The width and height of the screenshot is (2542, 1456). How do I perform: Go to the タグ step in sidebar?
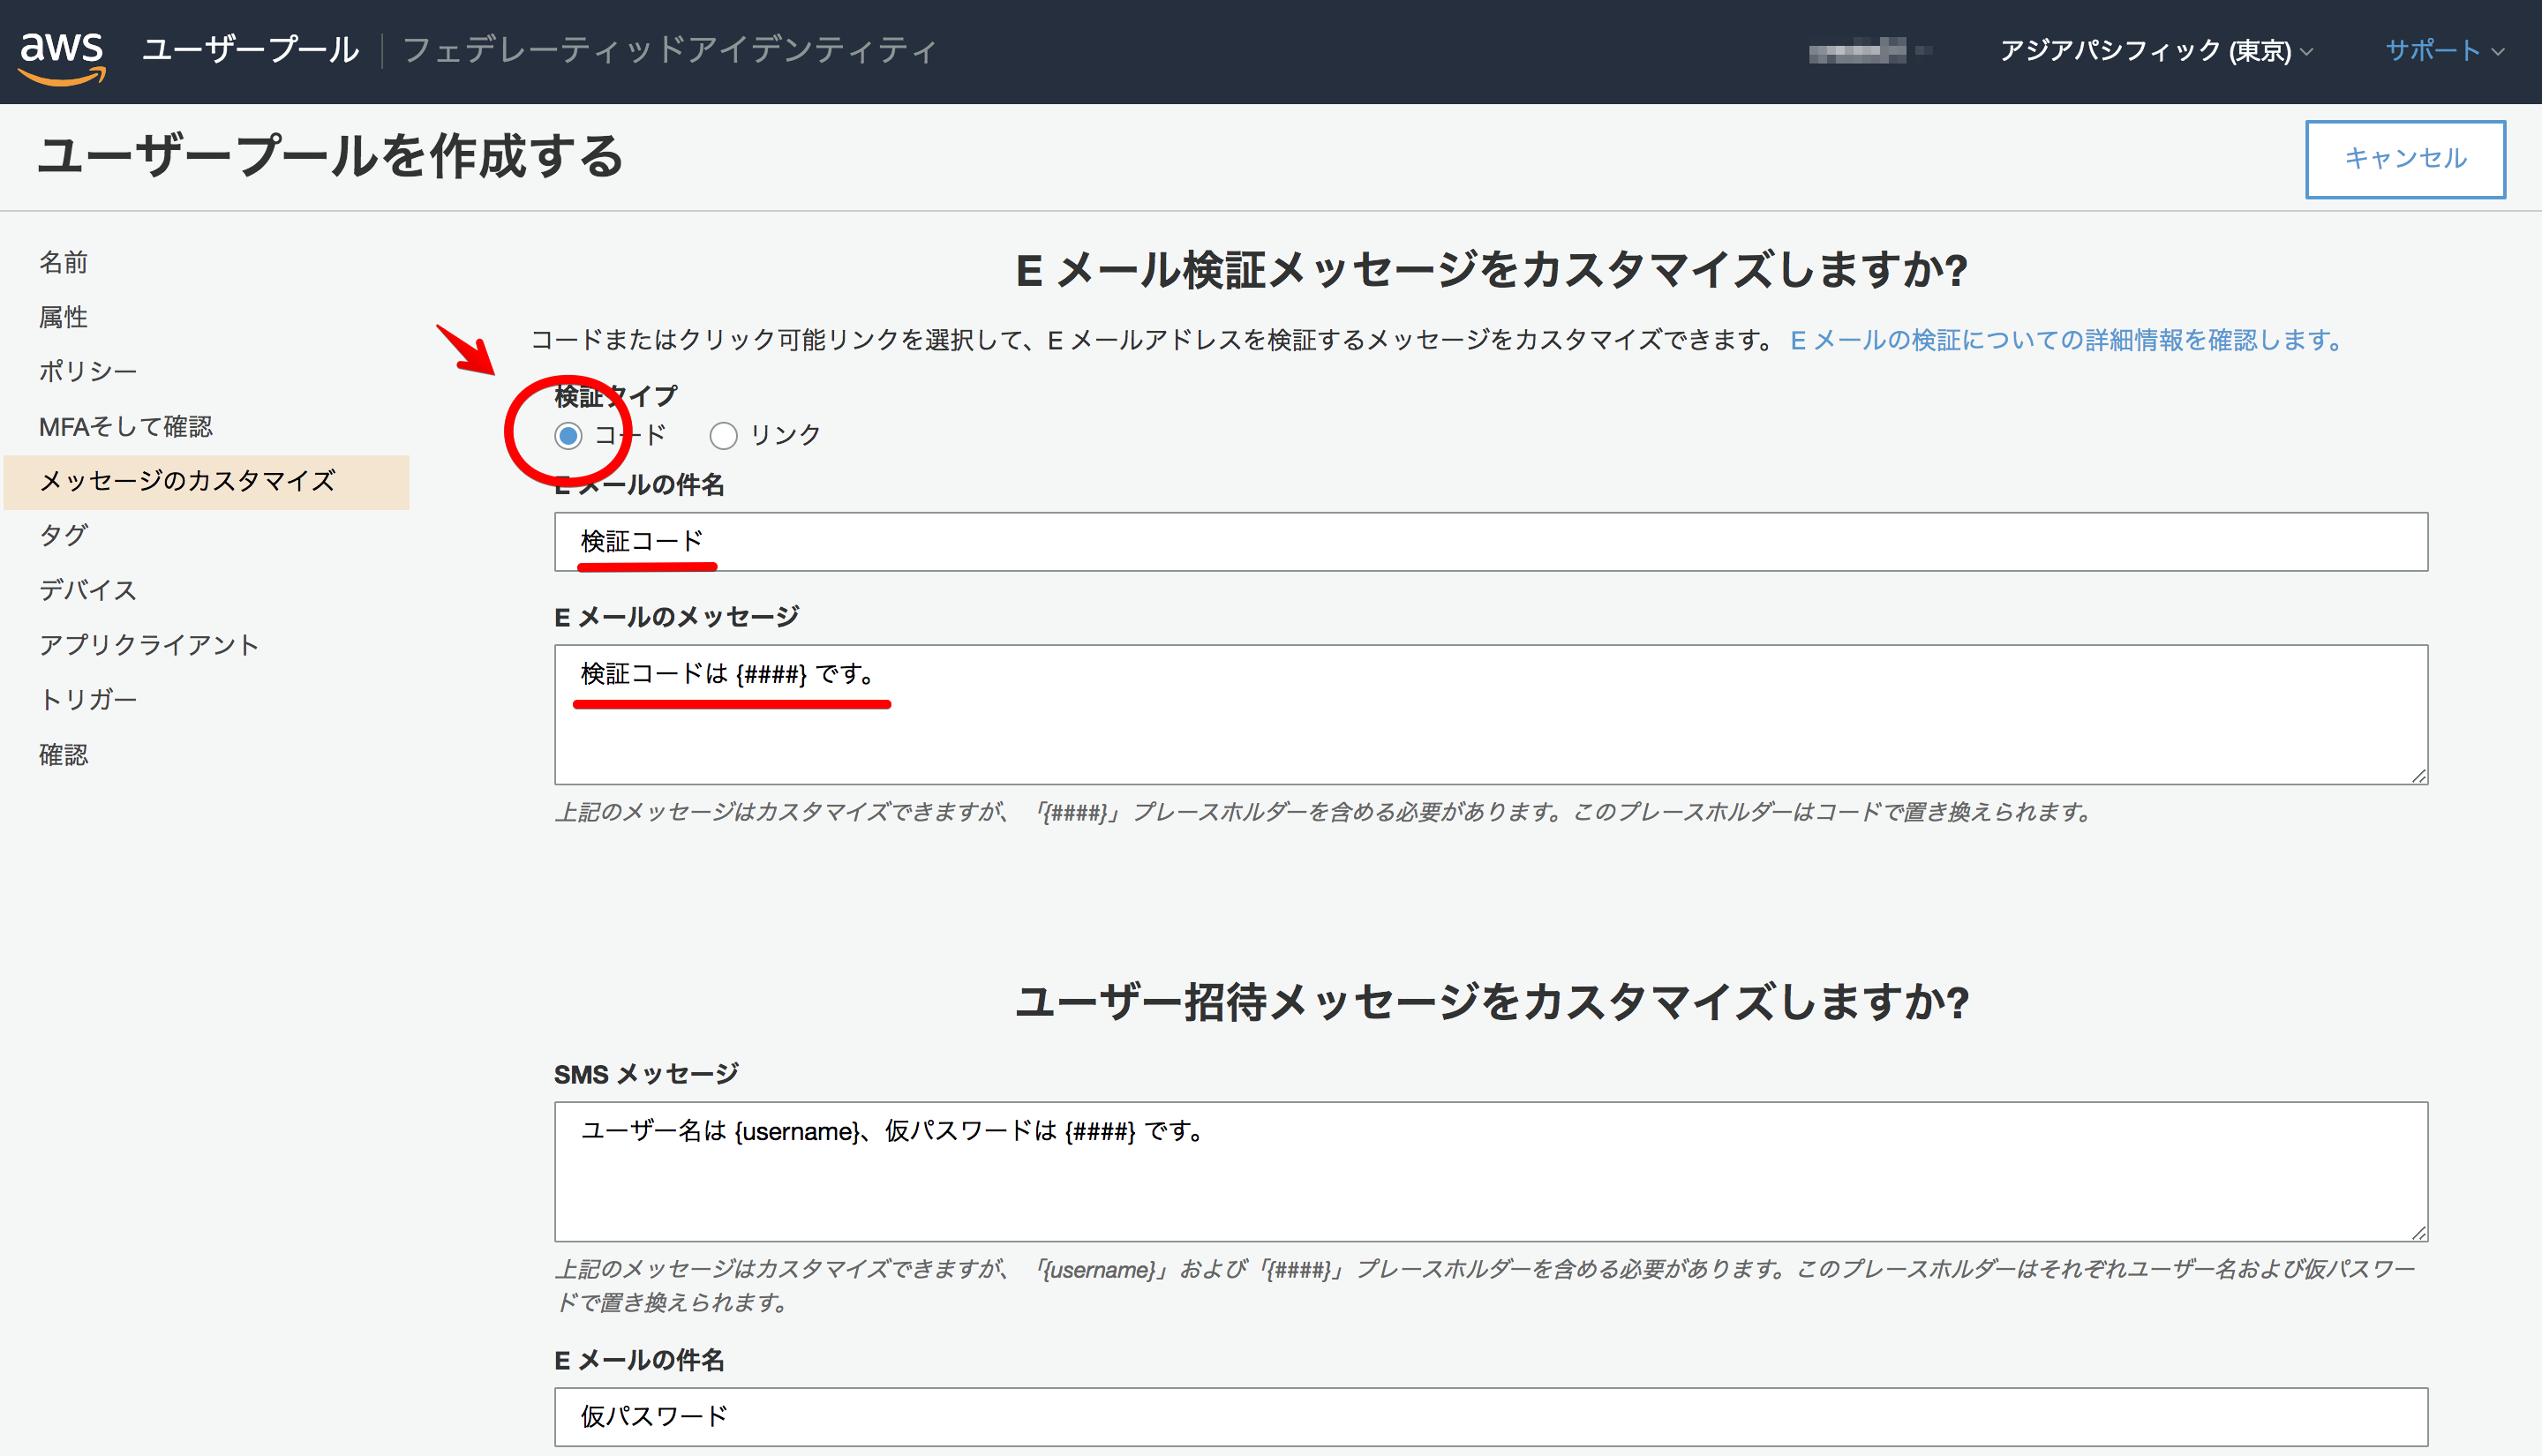click(x=63, y=535)
